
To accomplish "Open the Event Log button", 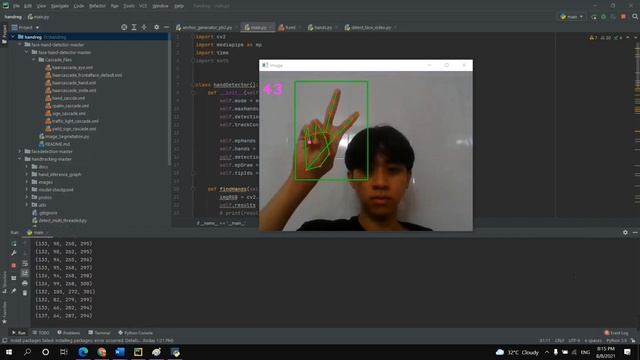I will pos(616,333).
